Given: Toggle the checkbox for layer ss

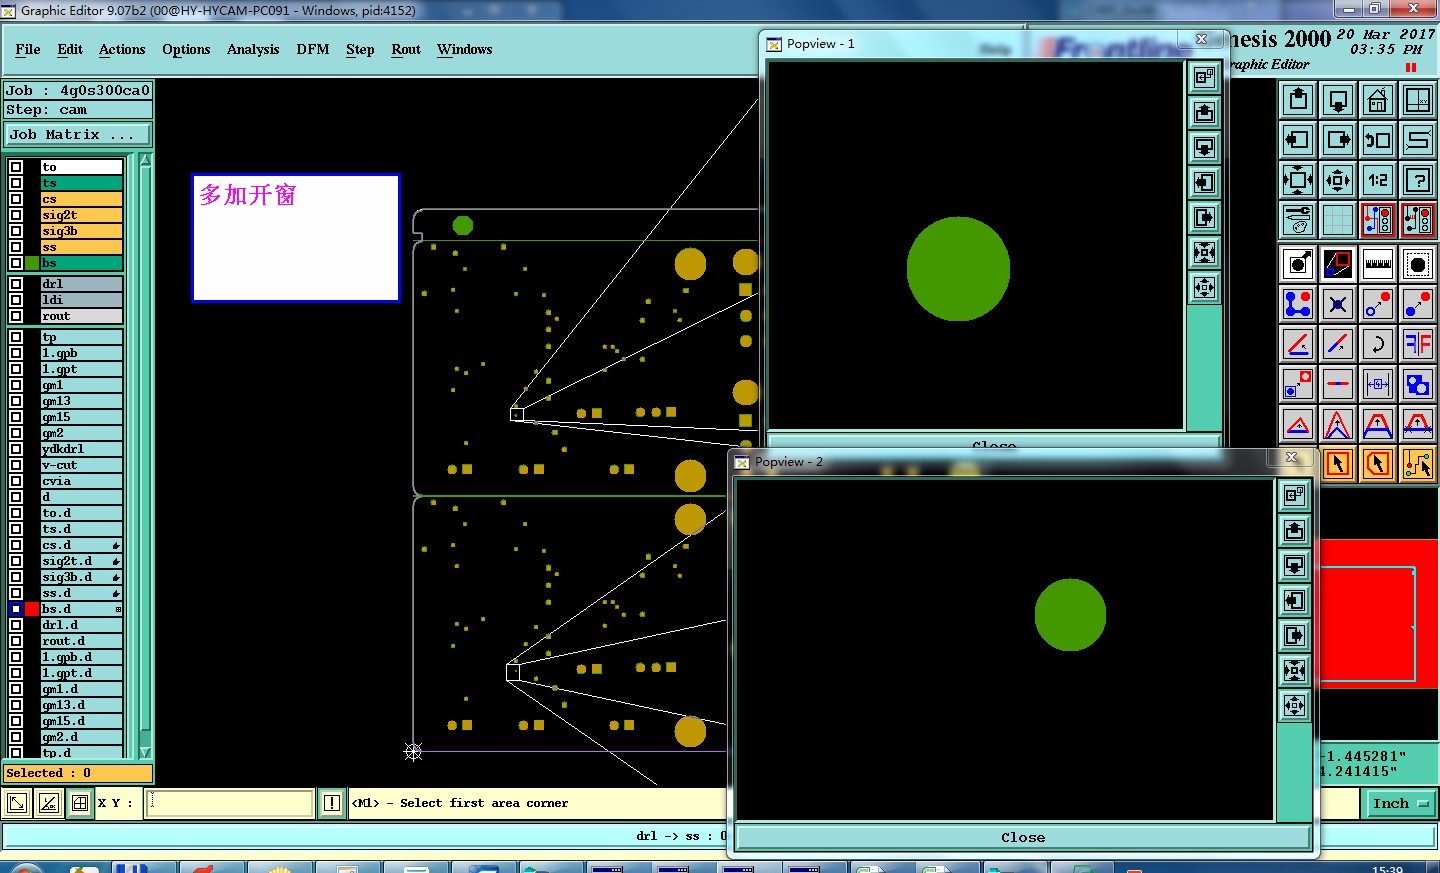Looking at the screenshot, I should 16,247.
